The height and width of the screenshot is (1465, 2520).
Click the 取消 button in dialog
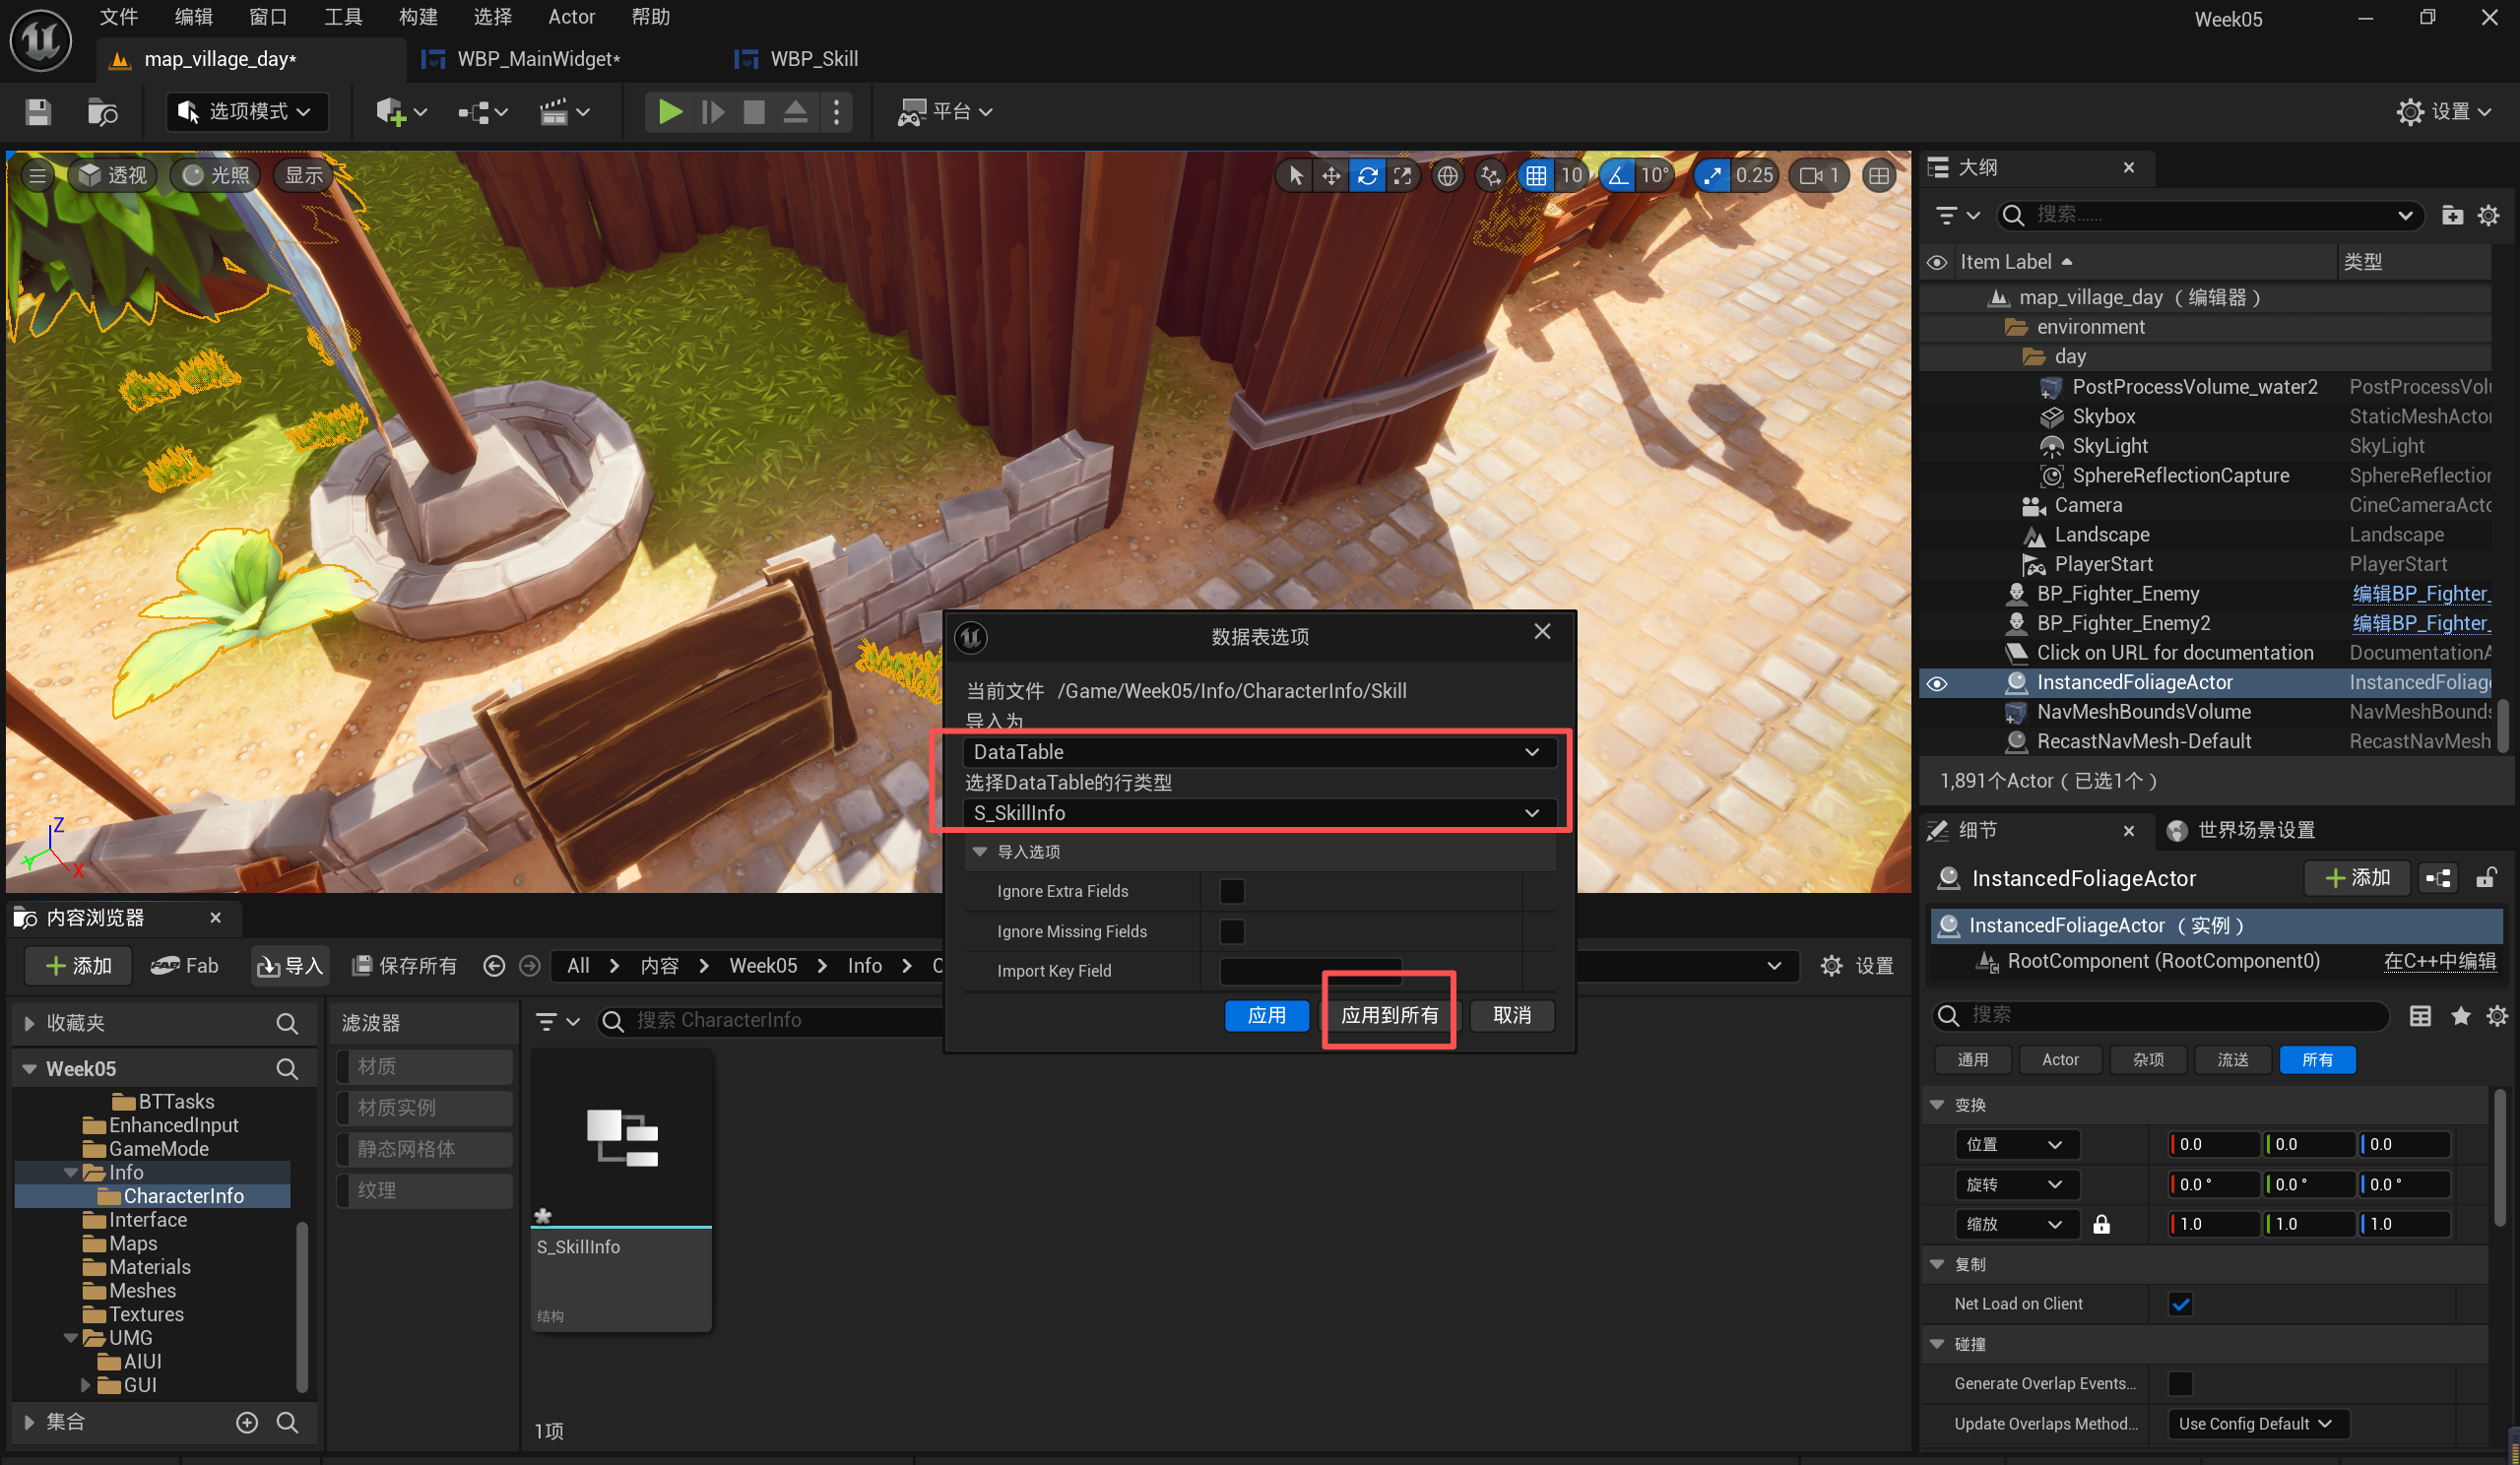point(1511,1015)
